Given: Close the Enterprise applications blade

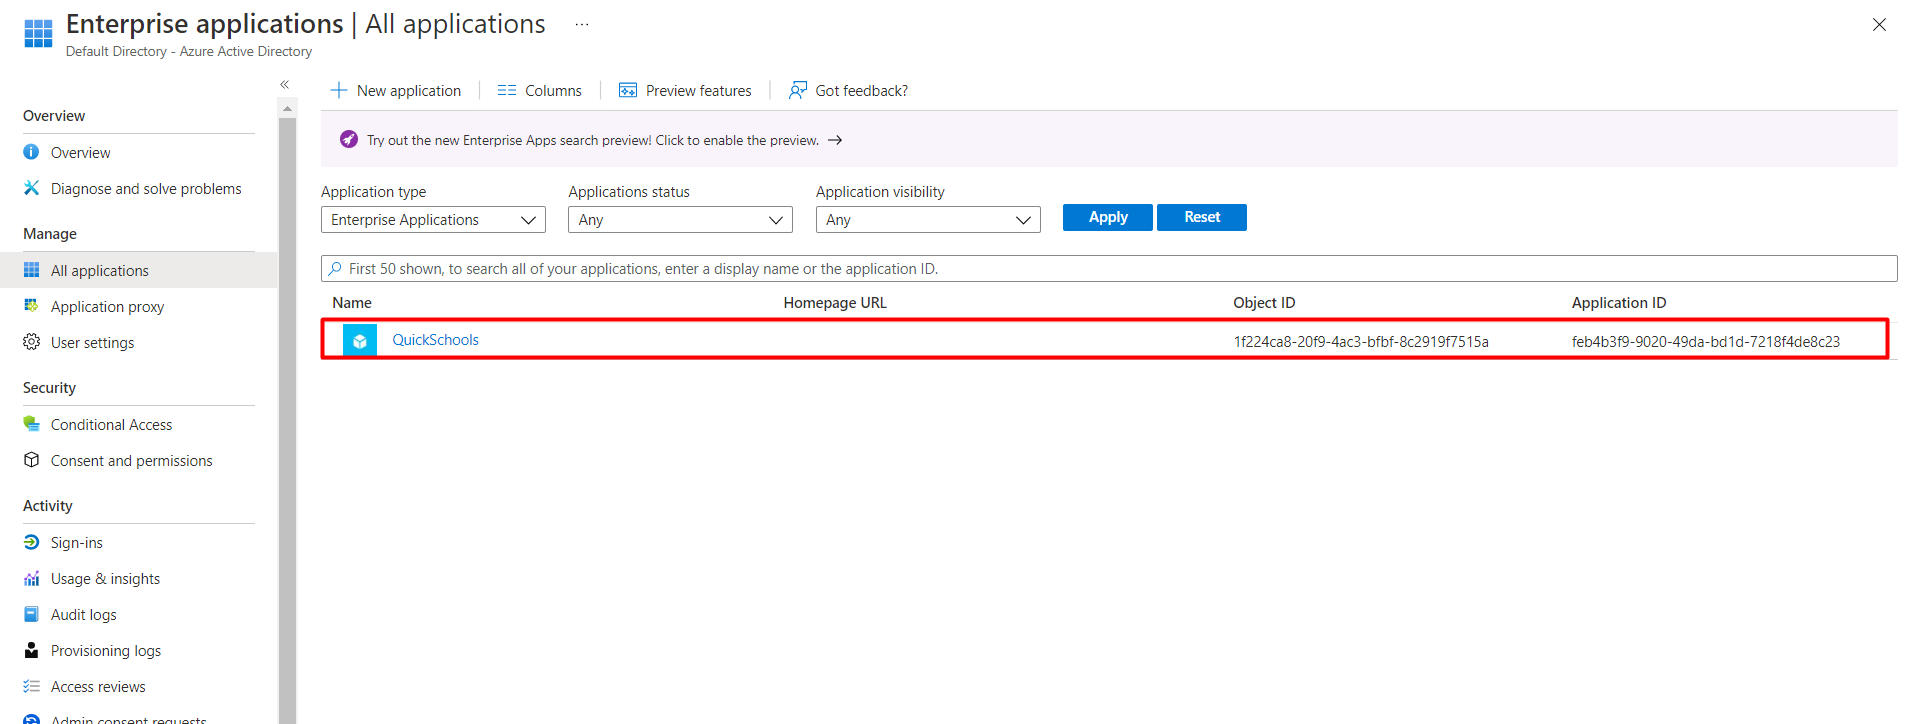Looking at the screenshot, I should 1879,25.
